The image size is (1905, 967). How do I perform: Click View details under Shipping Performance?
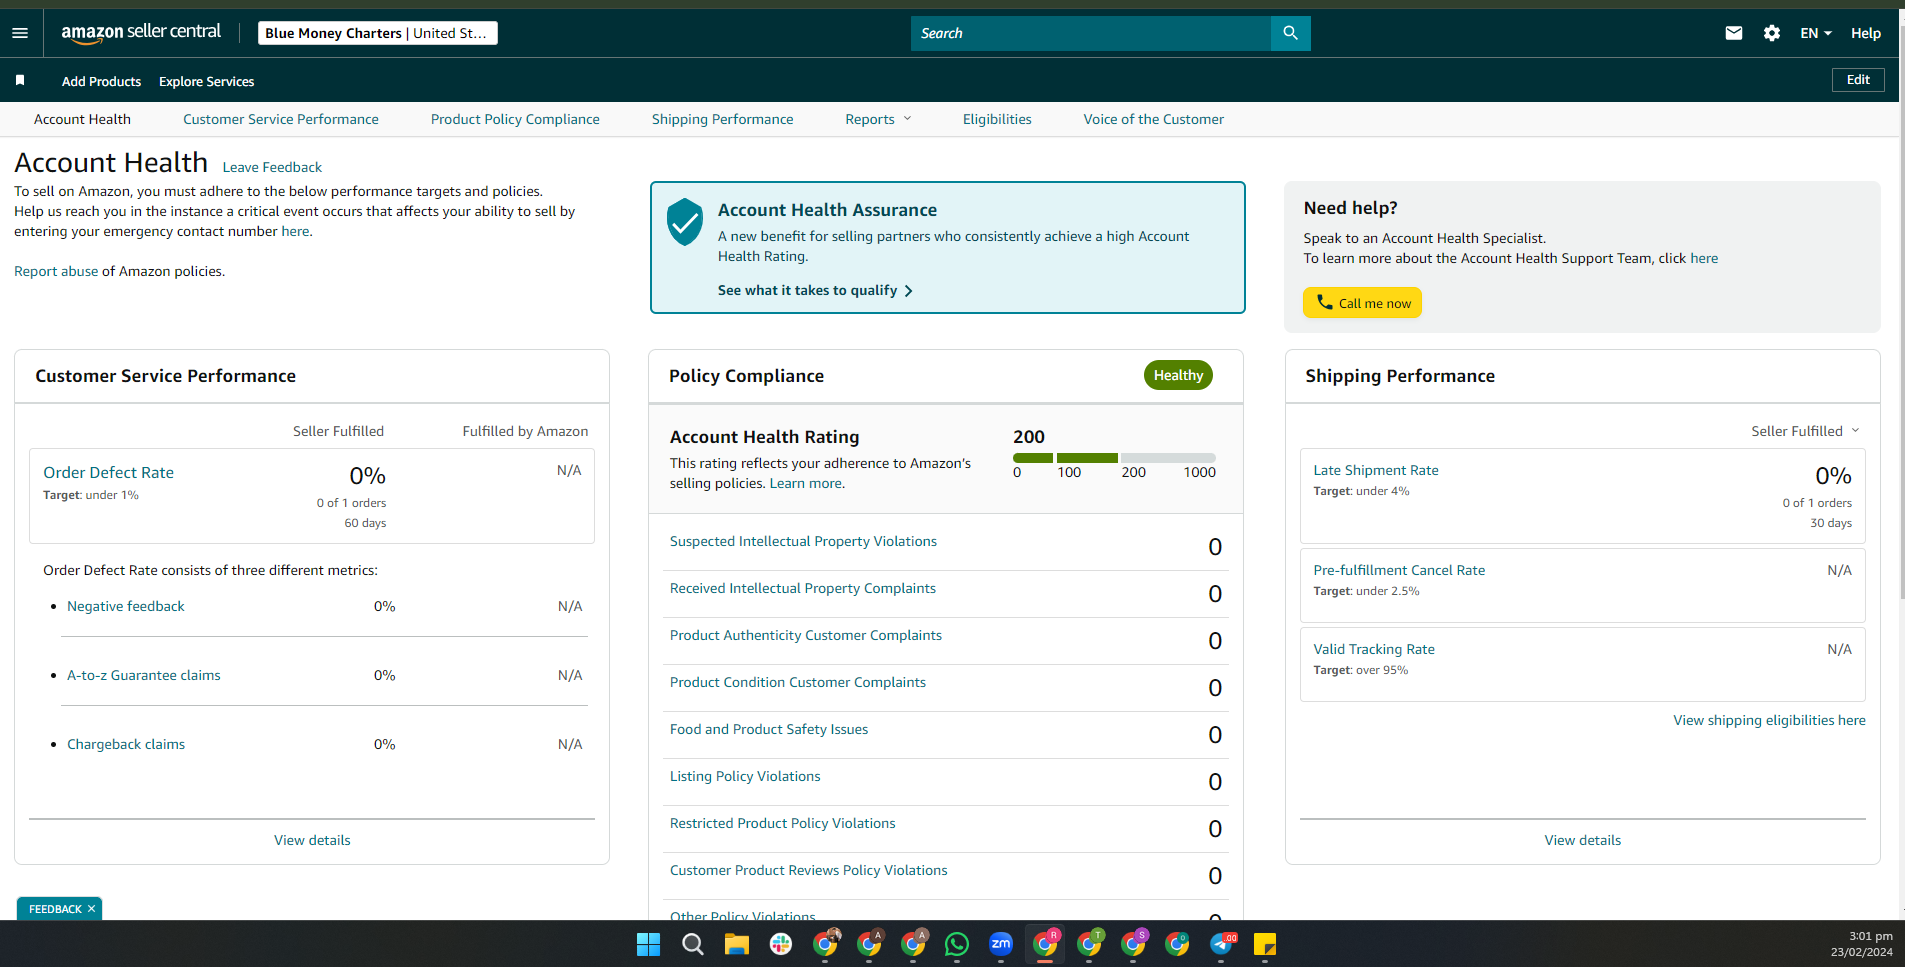(x=1582, y=840)
